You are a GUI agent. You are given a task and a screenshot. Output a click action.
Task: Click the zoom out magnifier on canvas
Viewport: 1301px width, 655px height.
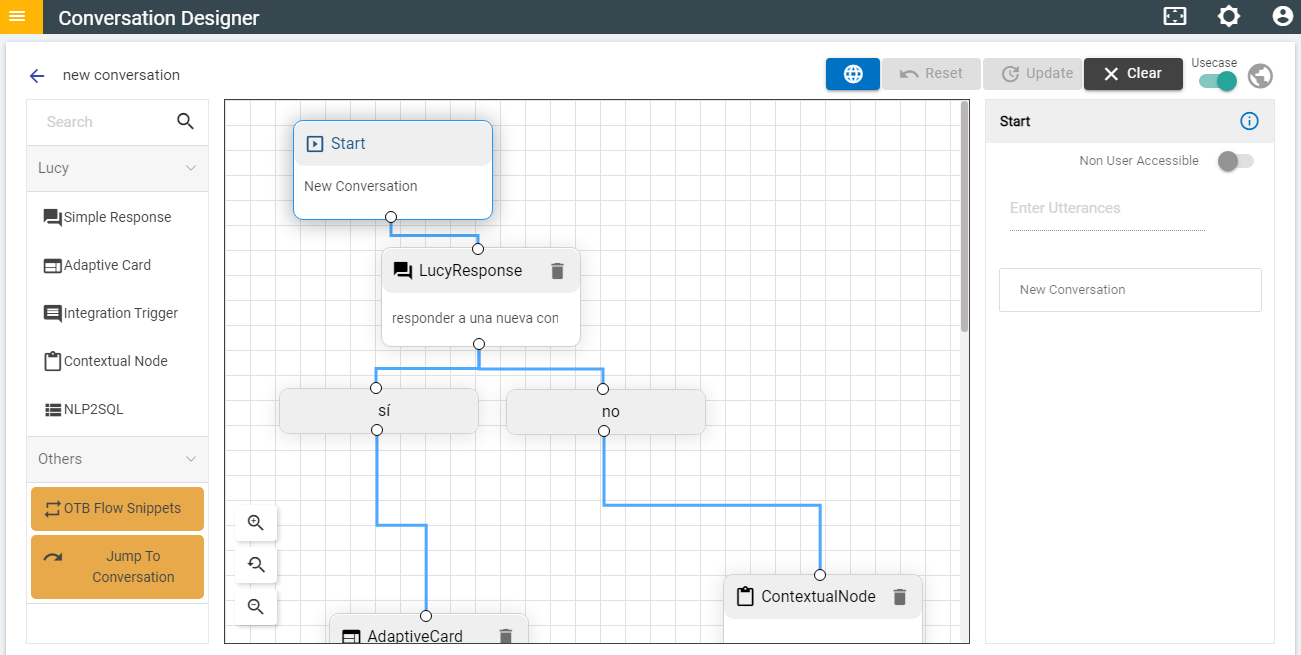pyautogui.click(x=255, y=606)
